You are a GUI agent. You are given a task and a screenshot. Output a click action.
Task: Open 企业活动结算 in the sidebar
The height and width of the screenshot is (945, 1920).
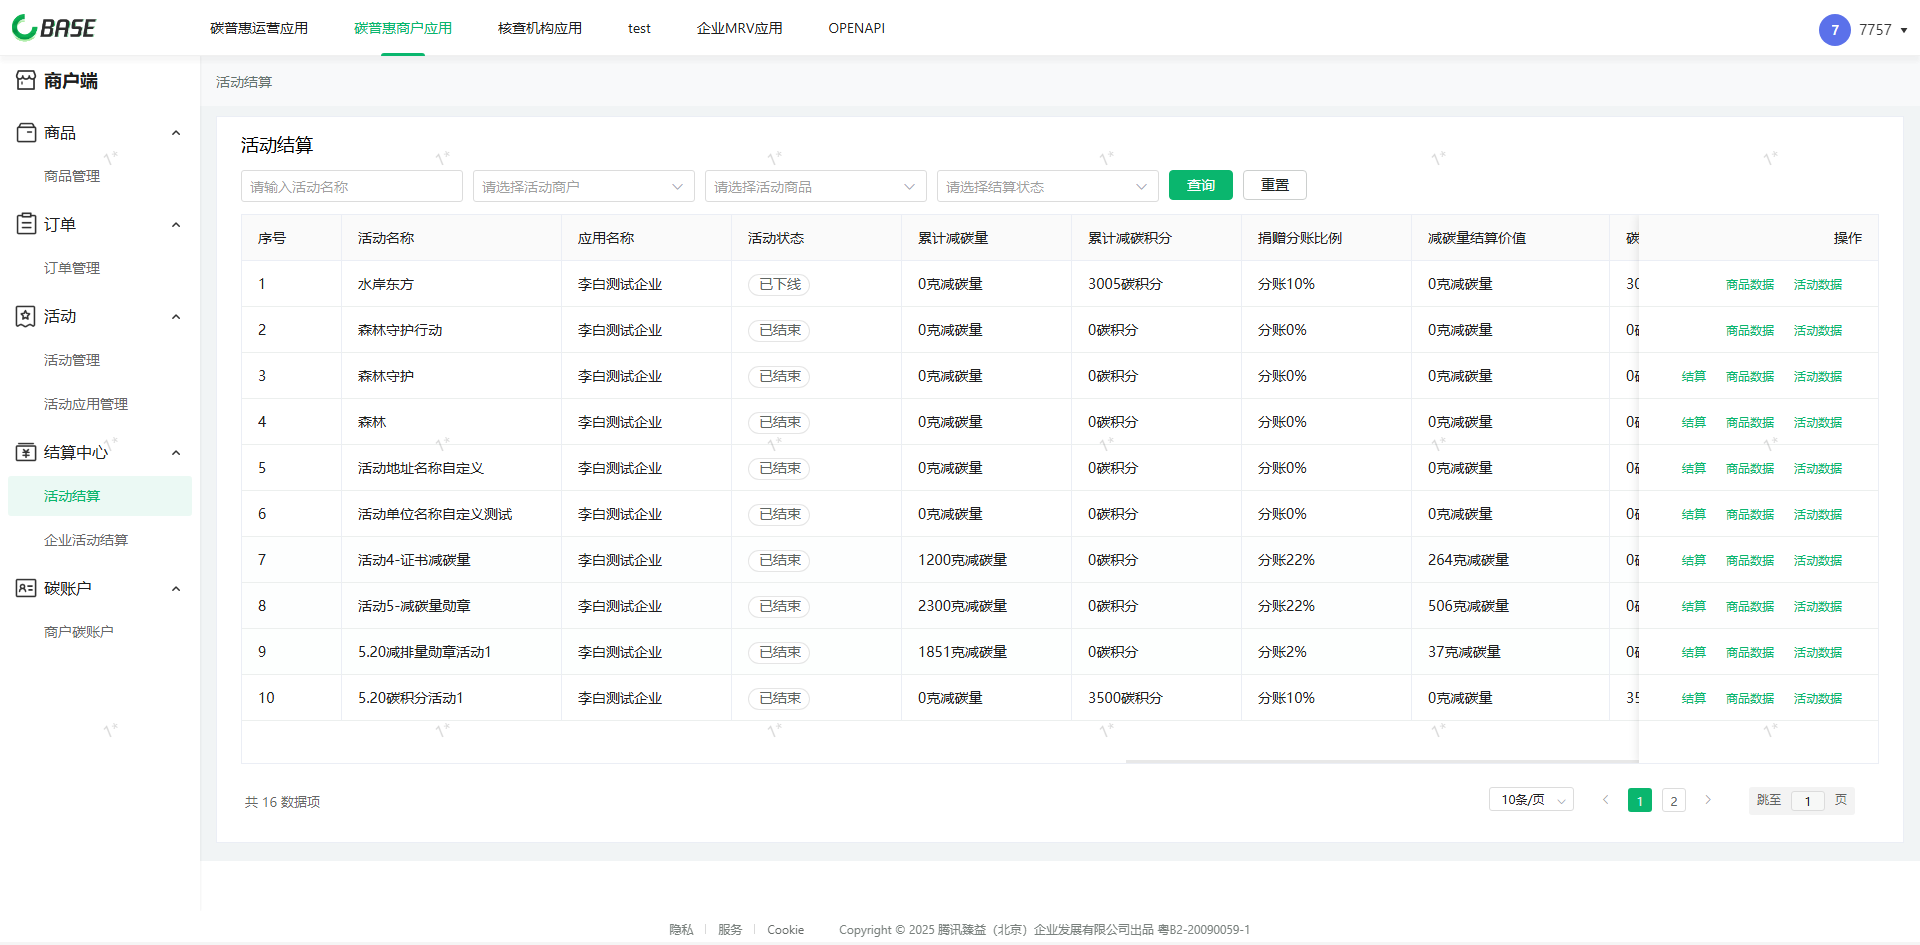tap(86, 540)
